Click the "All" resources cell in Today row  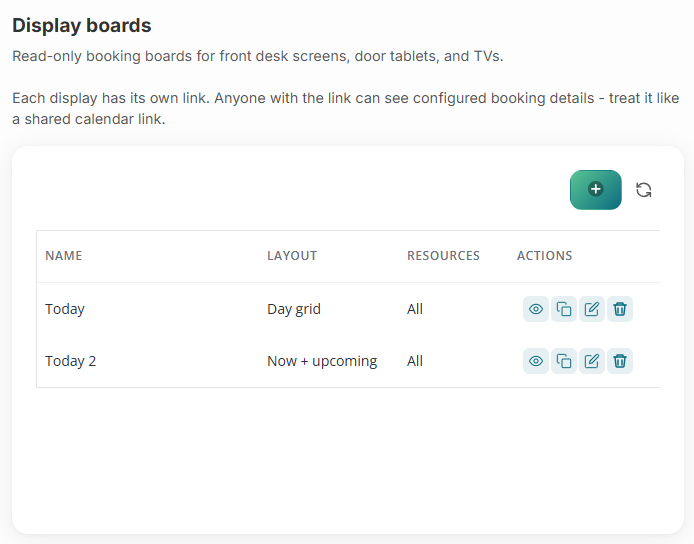click(x=415, y=309)
